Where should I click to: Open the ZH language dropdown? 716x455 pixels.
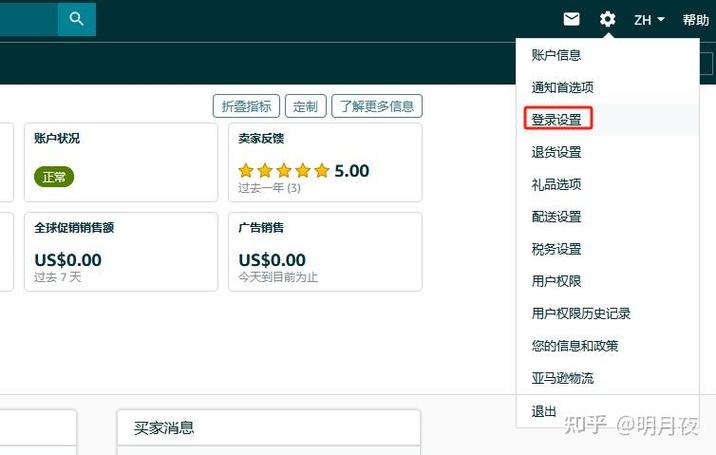(x=649, y=20)
